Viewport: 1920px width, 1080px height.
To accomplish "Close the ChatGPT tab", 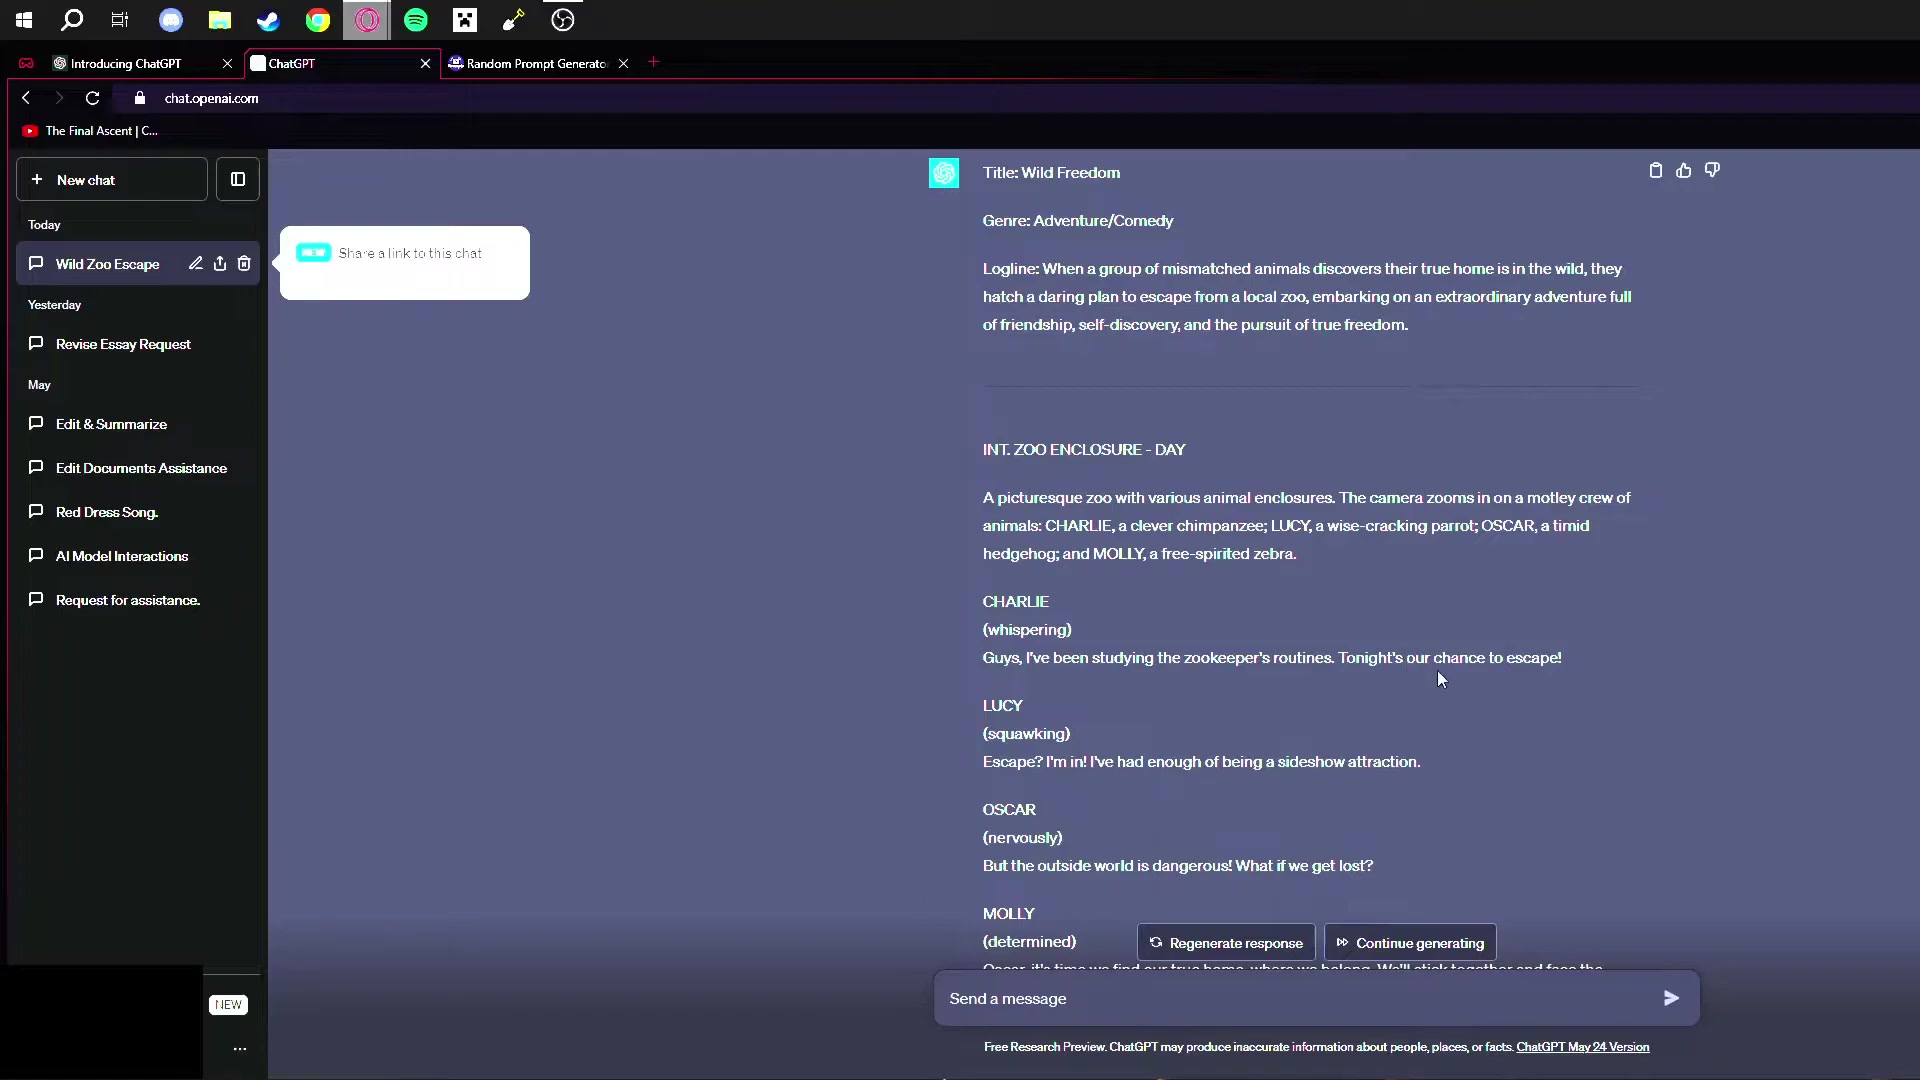I will coord(425,63).
